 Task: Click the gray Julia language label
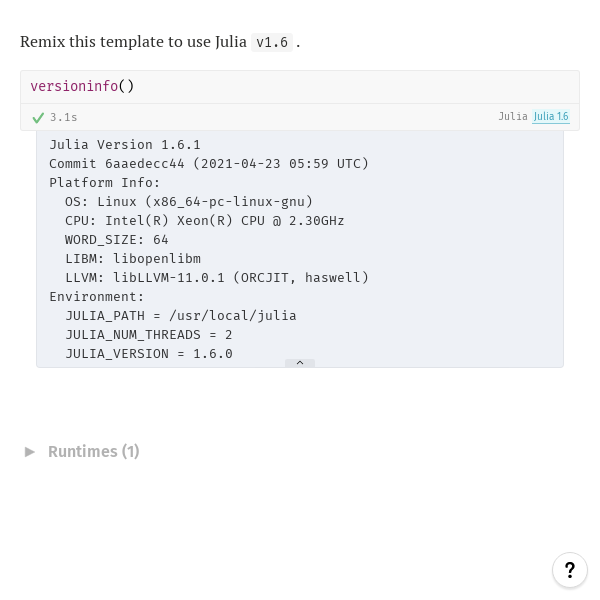pyautogui.click(x=513, y=116)
